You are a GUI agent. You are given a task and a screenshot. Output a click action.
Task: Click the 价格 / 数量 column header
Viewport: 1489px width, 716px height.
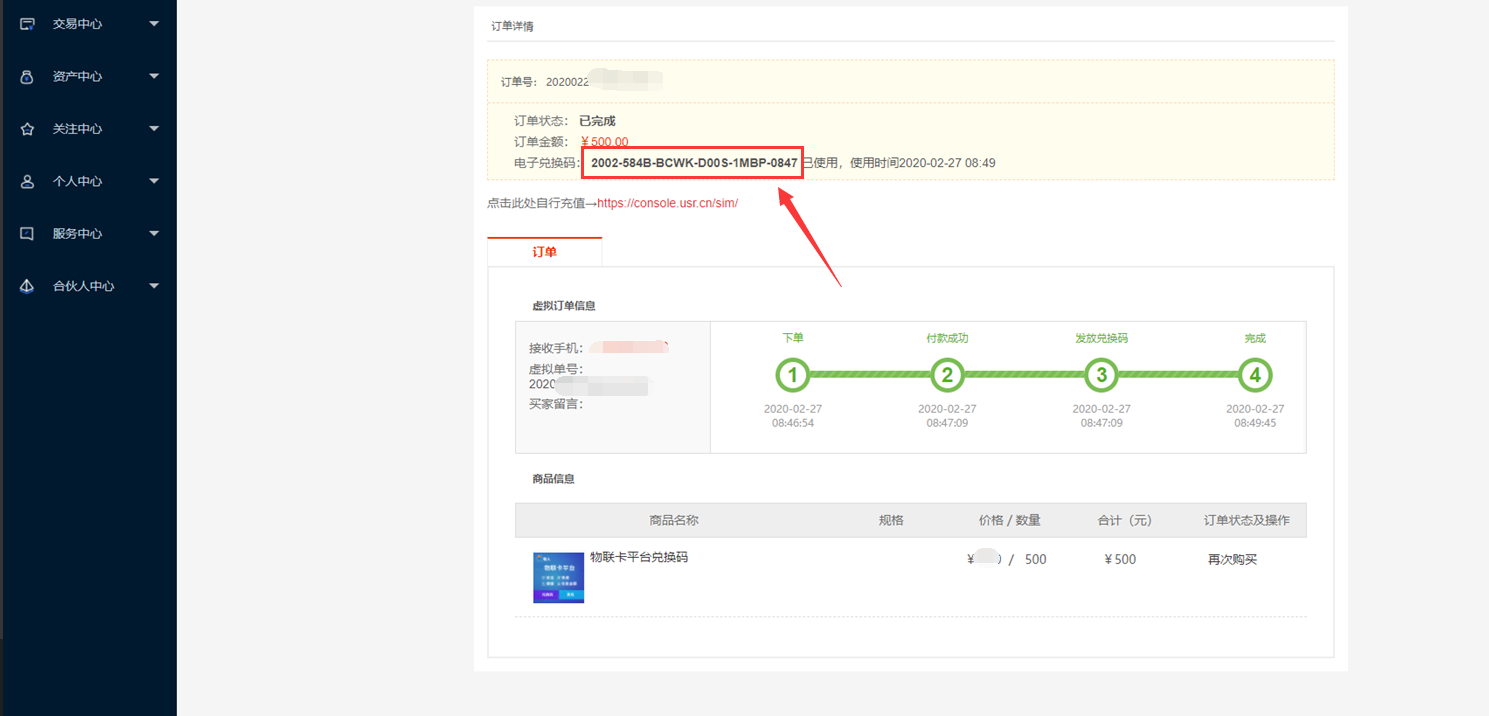[x=1010, y=520]
